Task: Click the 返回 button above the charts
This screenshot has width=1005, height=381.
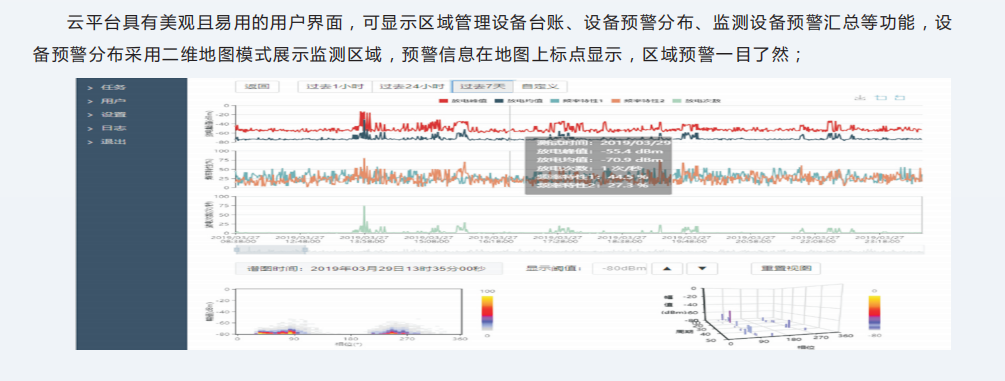Action: click(x=257, y=87)
